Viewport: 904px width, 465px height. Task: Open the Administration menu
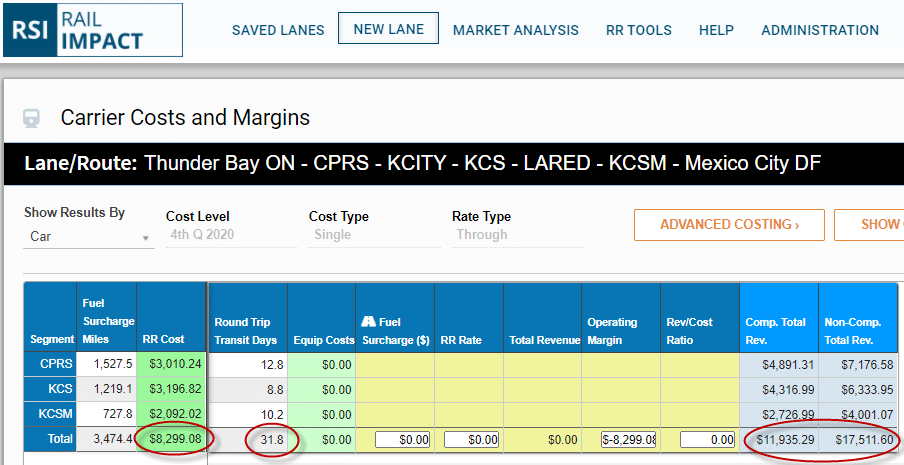pos(820,30)
